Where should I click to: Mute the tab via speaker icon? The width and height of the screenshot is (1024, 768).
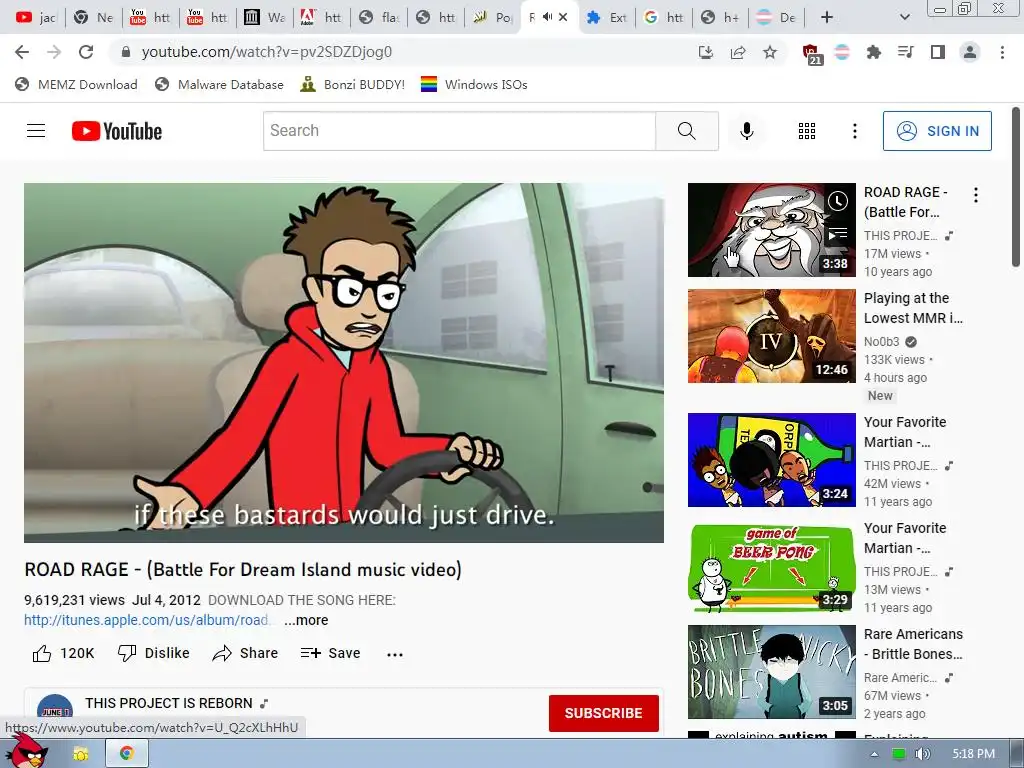[547, 17]
